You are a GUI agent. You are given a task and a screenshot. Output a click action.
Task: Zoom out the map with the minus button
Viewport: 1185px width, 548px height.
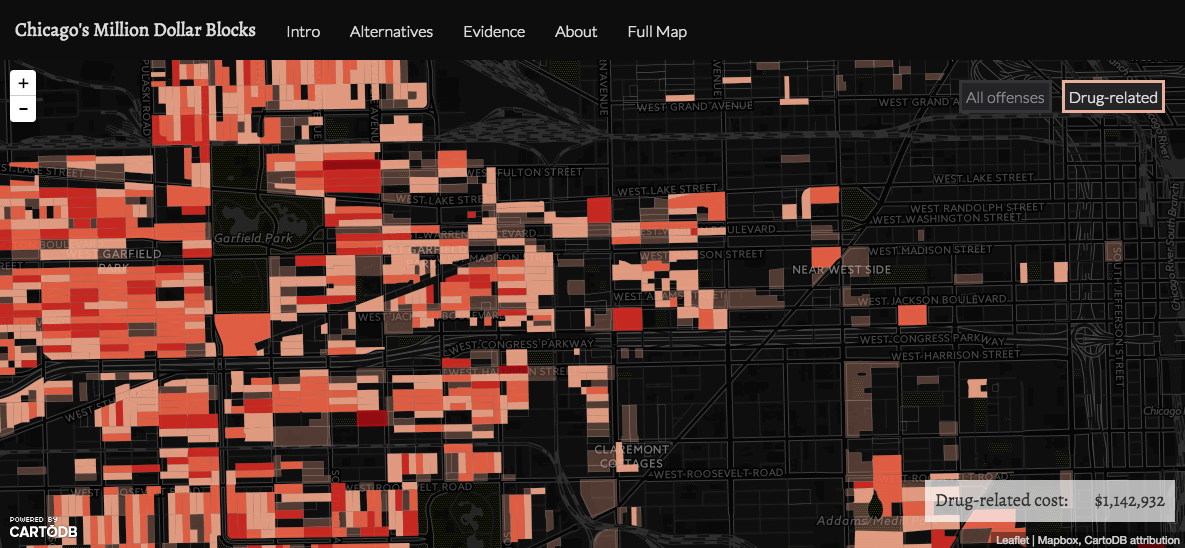tap(23, 109)
